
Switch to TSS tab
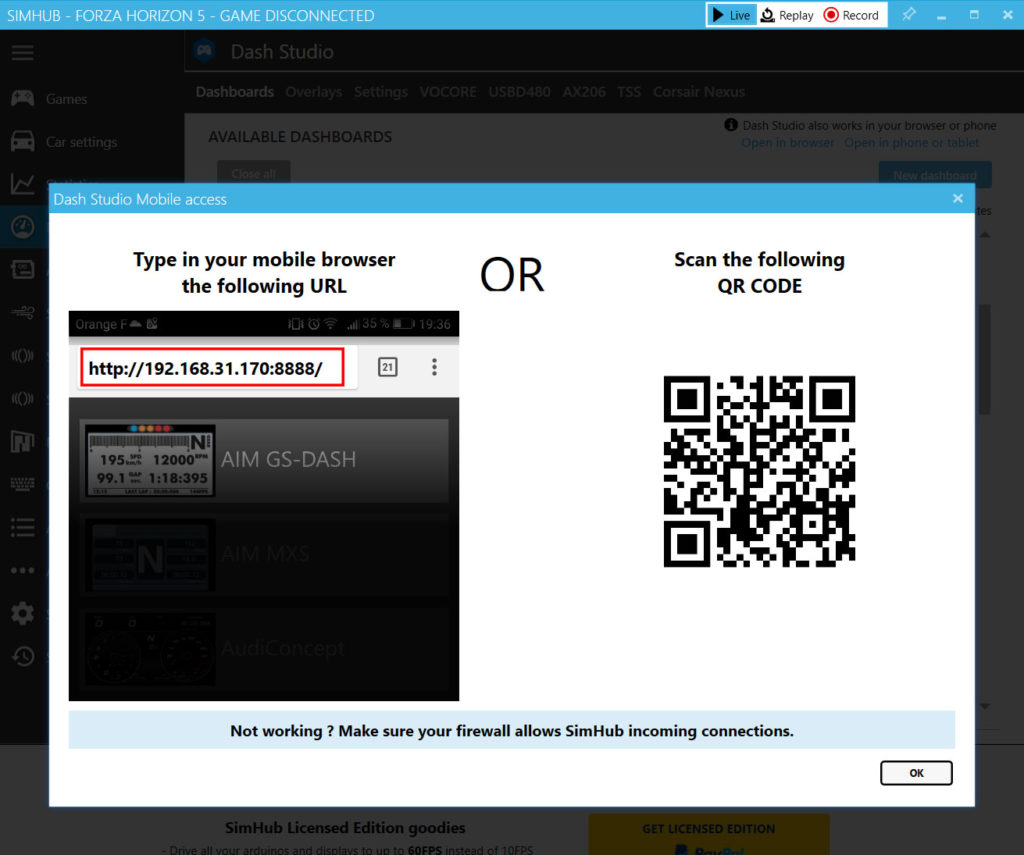coord(629,91)
